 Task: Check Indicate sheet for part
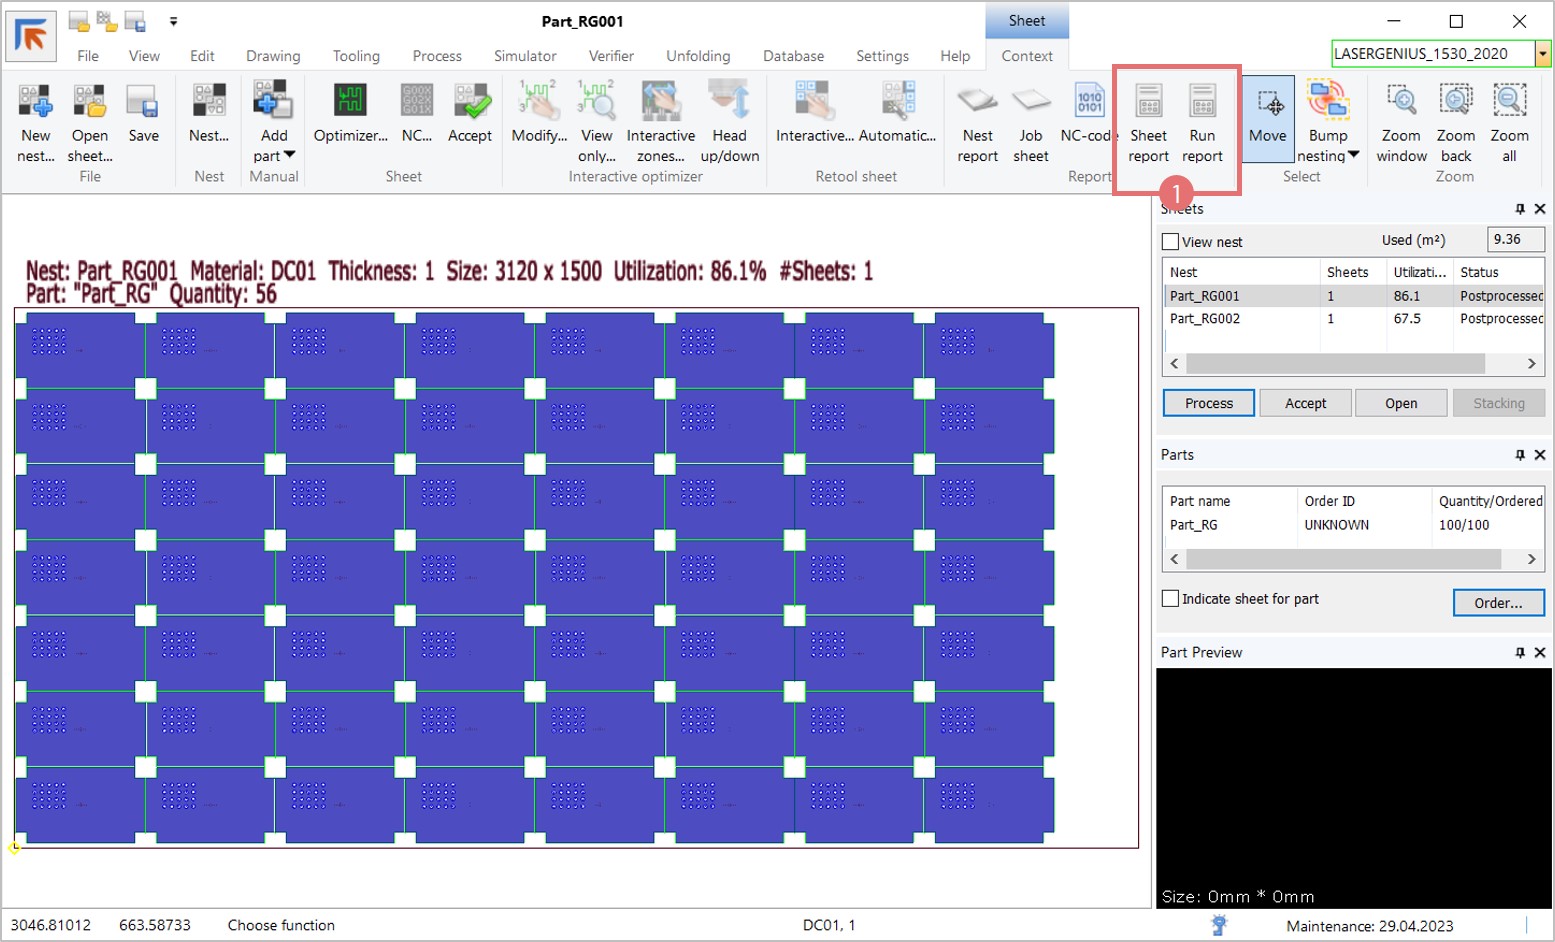[x=1171, y=599]
